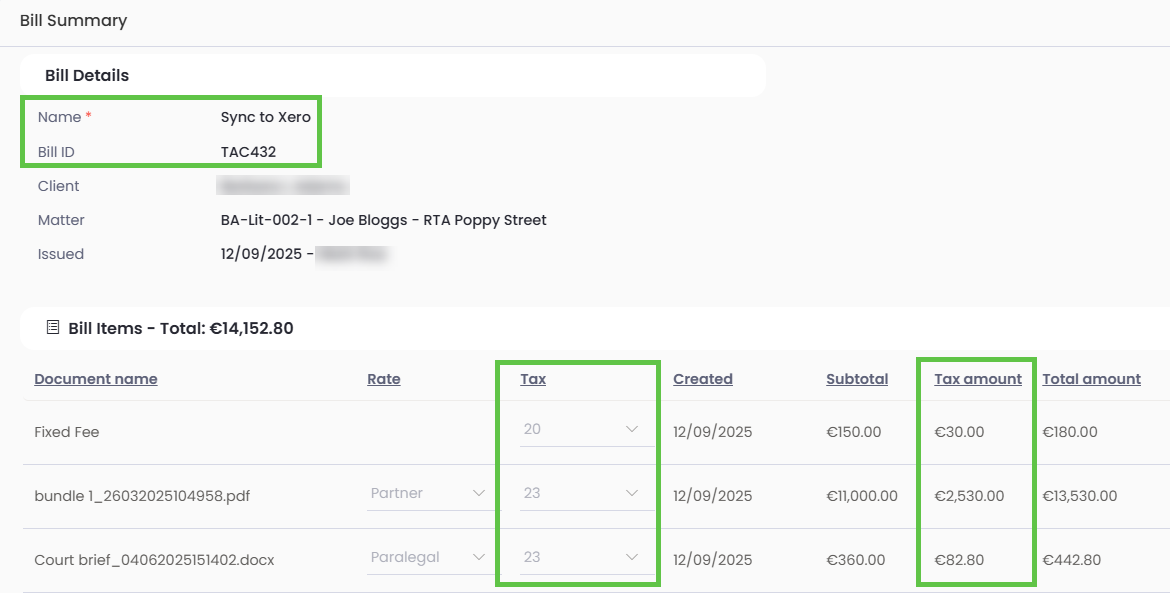Sort by Tax amount column

[978, 379]
